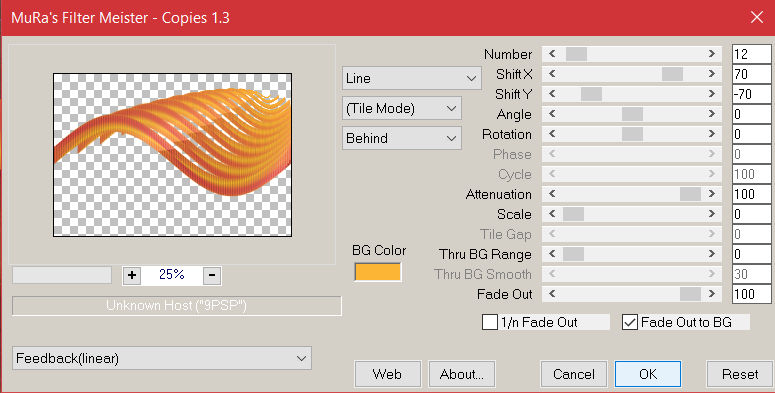Click the Angle value field
Screen dimensions: 775x393
point(751,114)
